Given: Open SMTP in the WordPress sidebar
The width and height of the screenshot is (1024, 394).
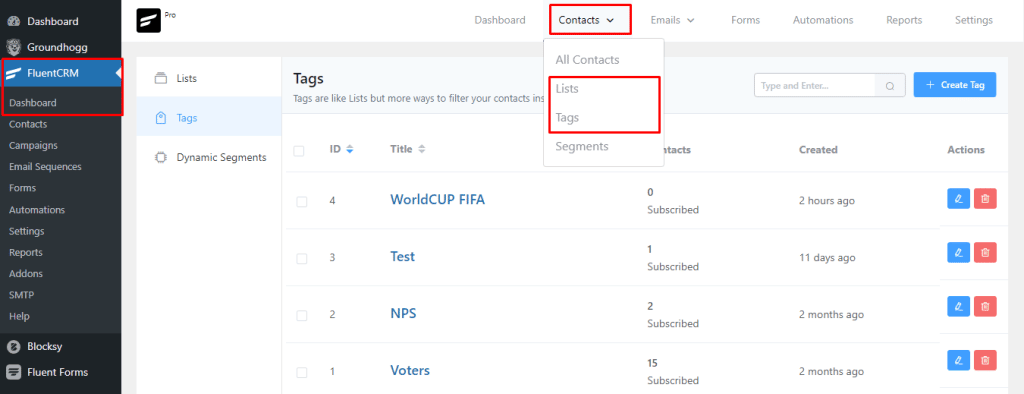Looking at the screenshot, I should (x=22, y=295).
